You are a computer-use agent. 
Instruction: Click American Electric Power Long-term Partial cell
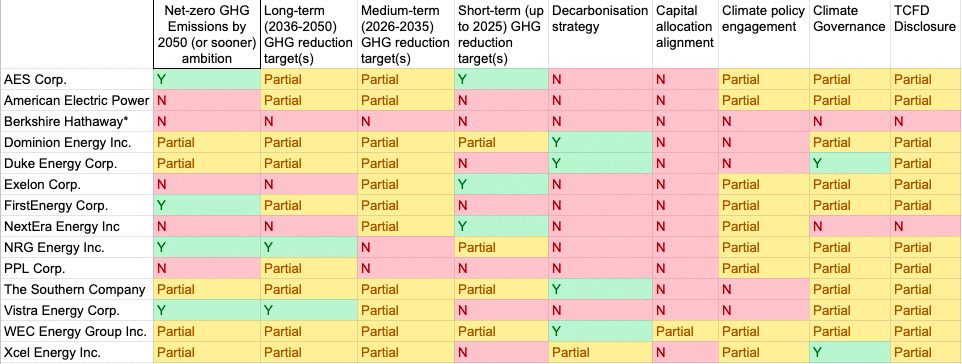coord(309,100)
